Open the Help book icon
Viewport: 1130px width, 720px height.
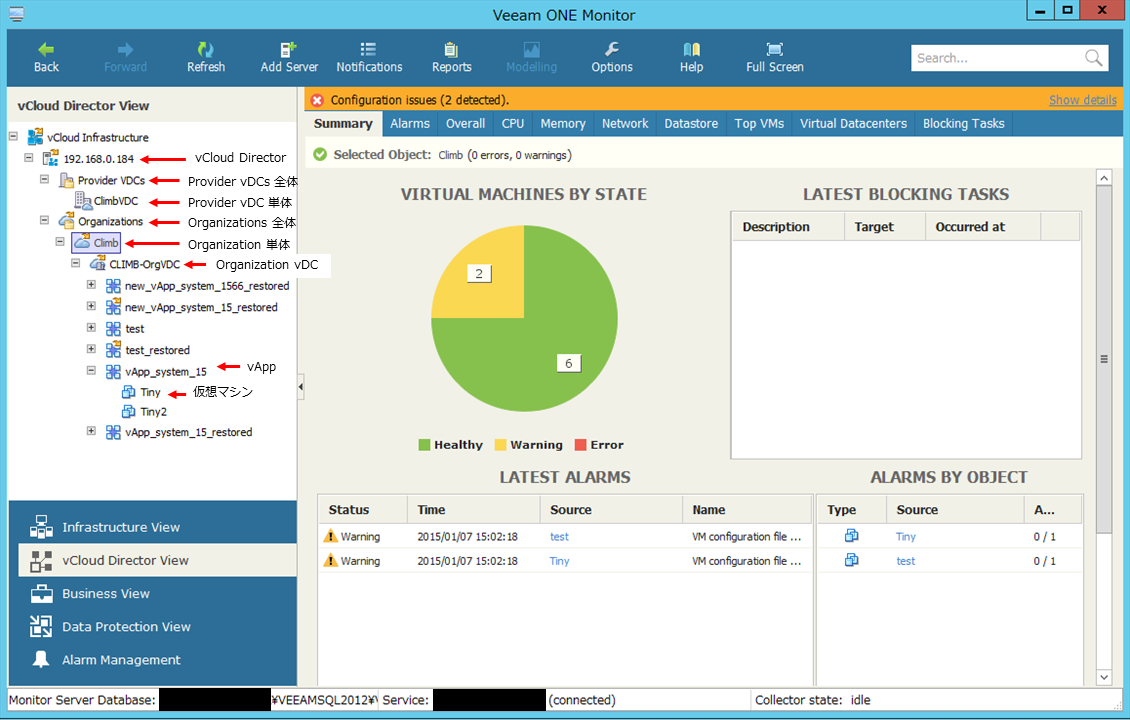691,49
